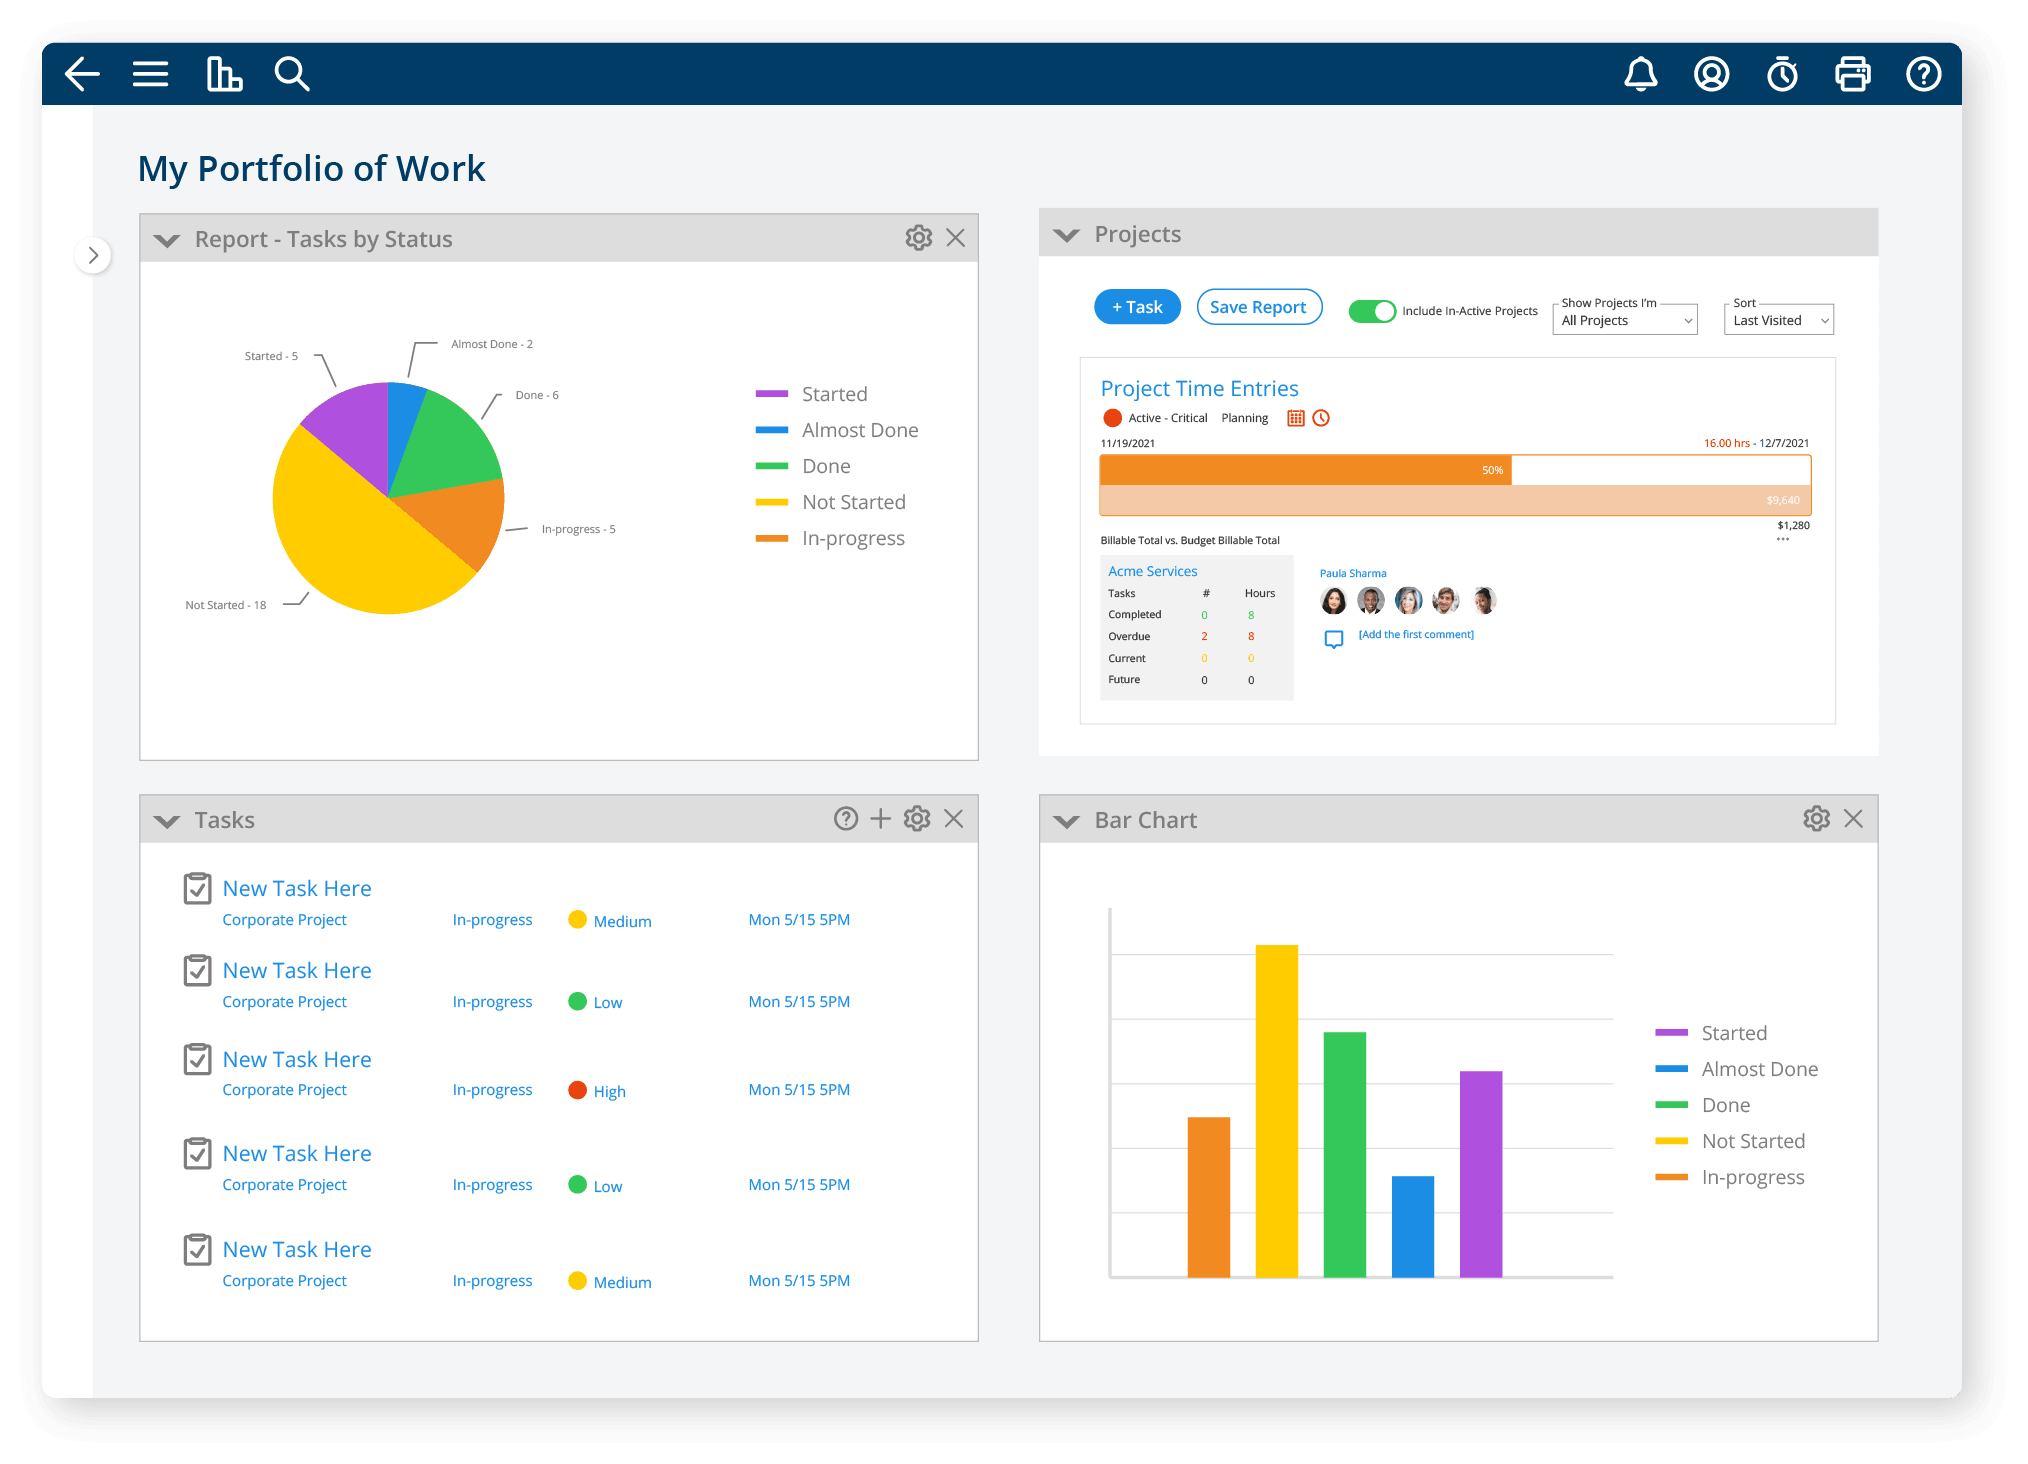Image resolution: width=2028 pixels, height=1464 pixels.
Task: Go back with the top bar arrow
Action: (x=82, y=74)
